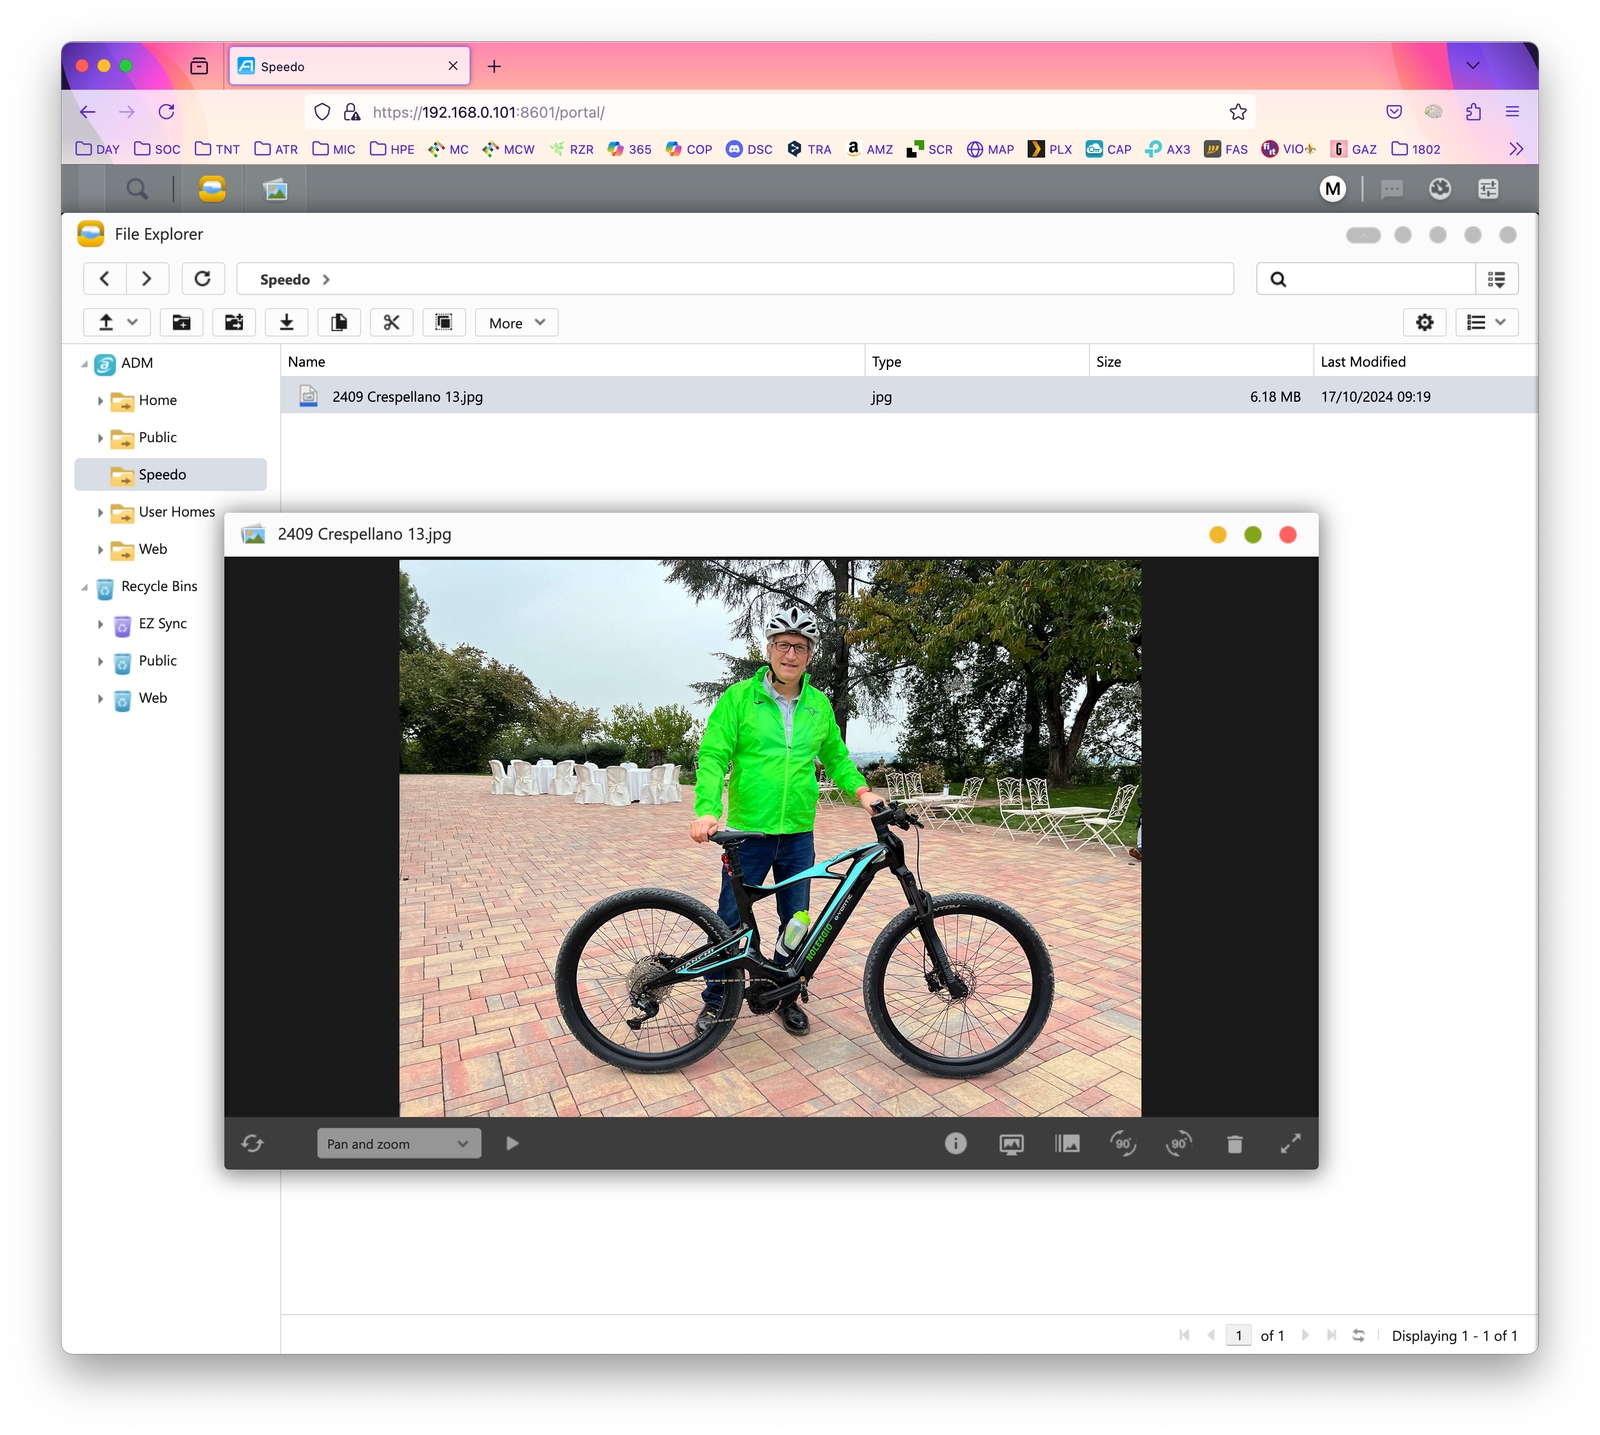Image resolution: width=1600 pixels, height=1435 pixels.
Task: Click the copy files toolbar icon
Action: click(339, 322)
